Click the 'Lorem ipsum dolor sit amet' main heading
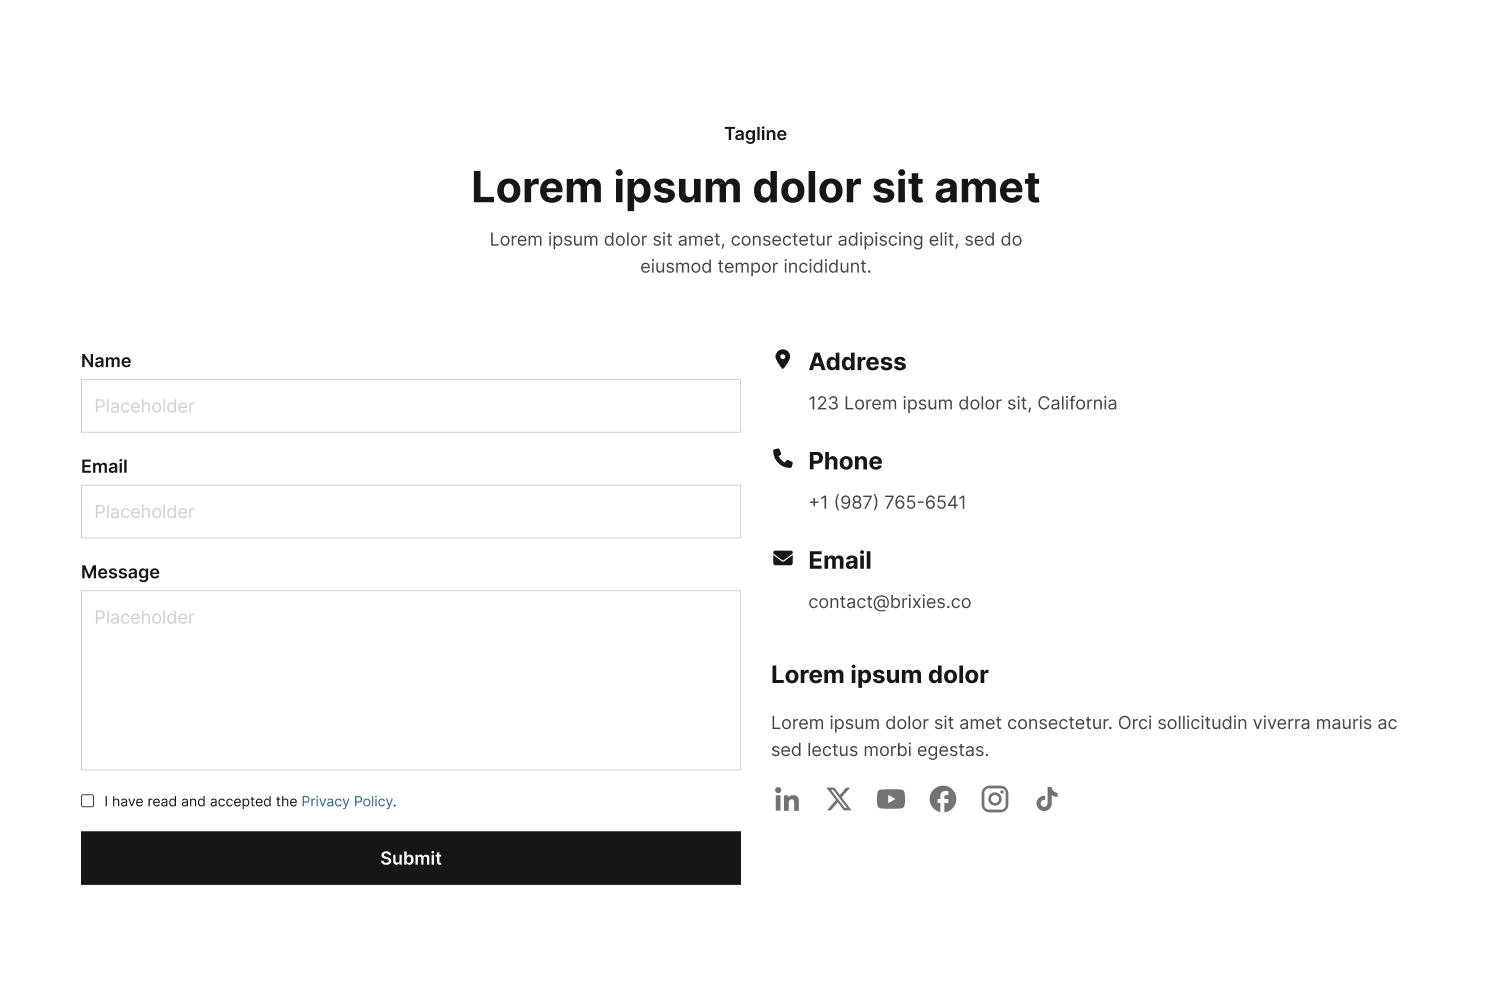Image resolution: width=1512 pixels, height=1005 pixels. point(756,187)
